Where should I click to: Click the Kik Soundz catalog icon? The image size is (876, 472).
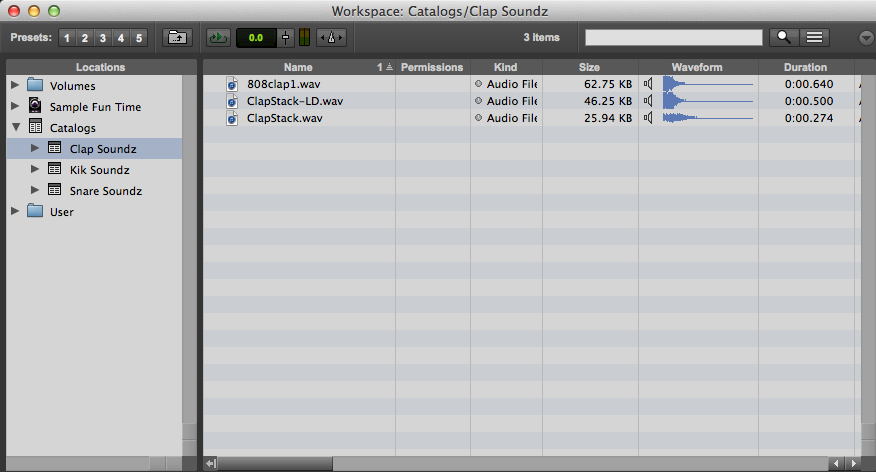point(54,169)
